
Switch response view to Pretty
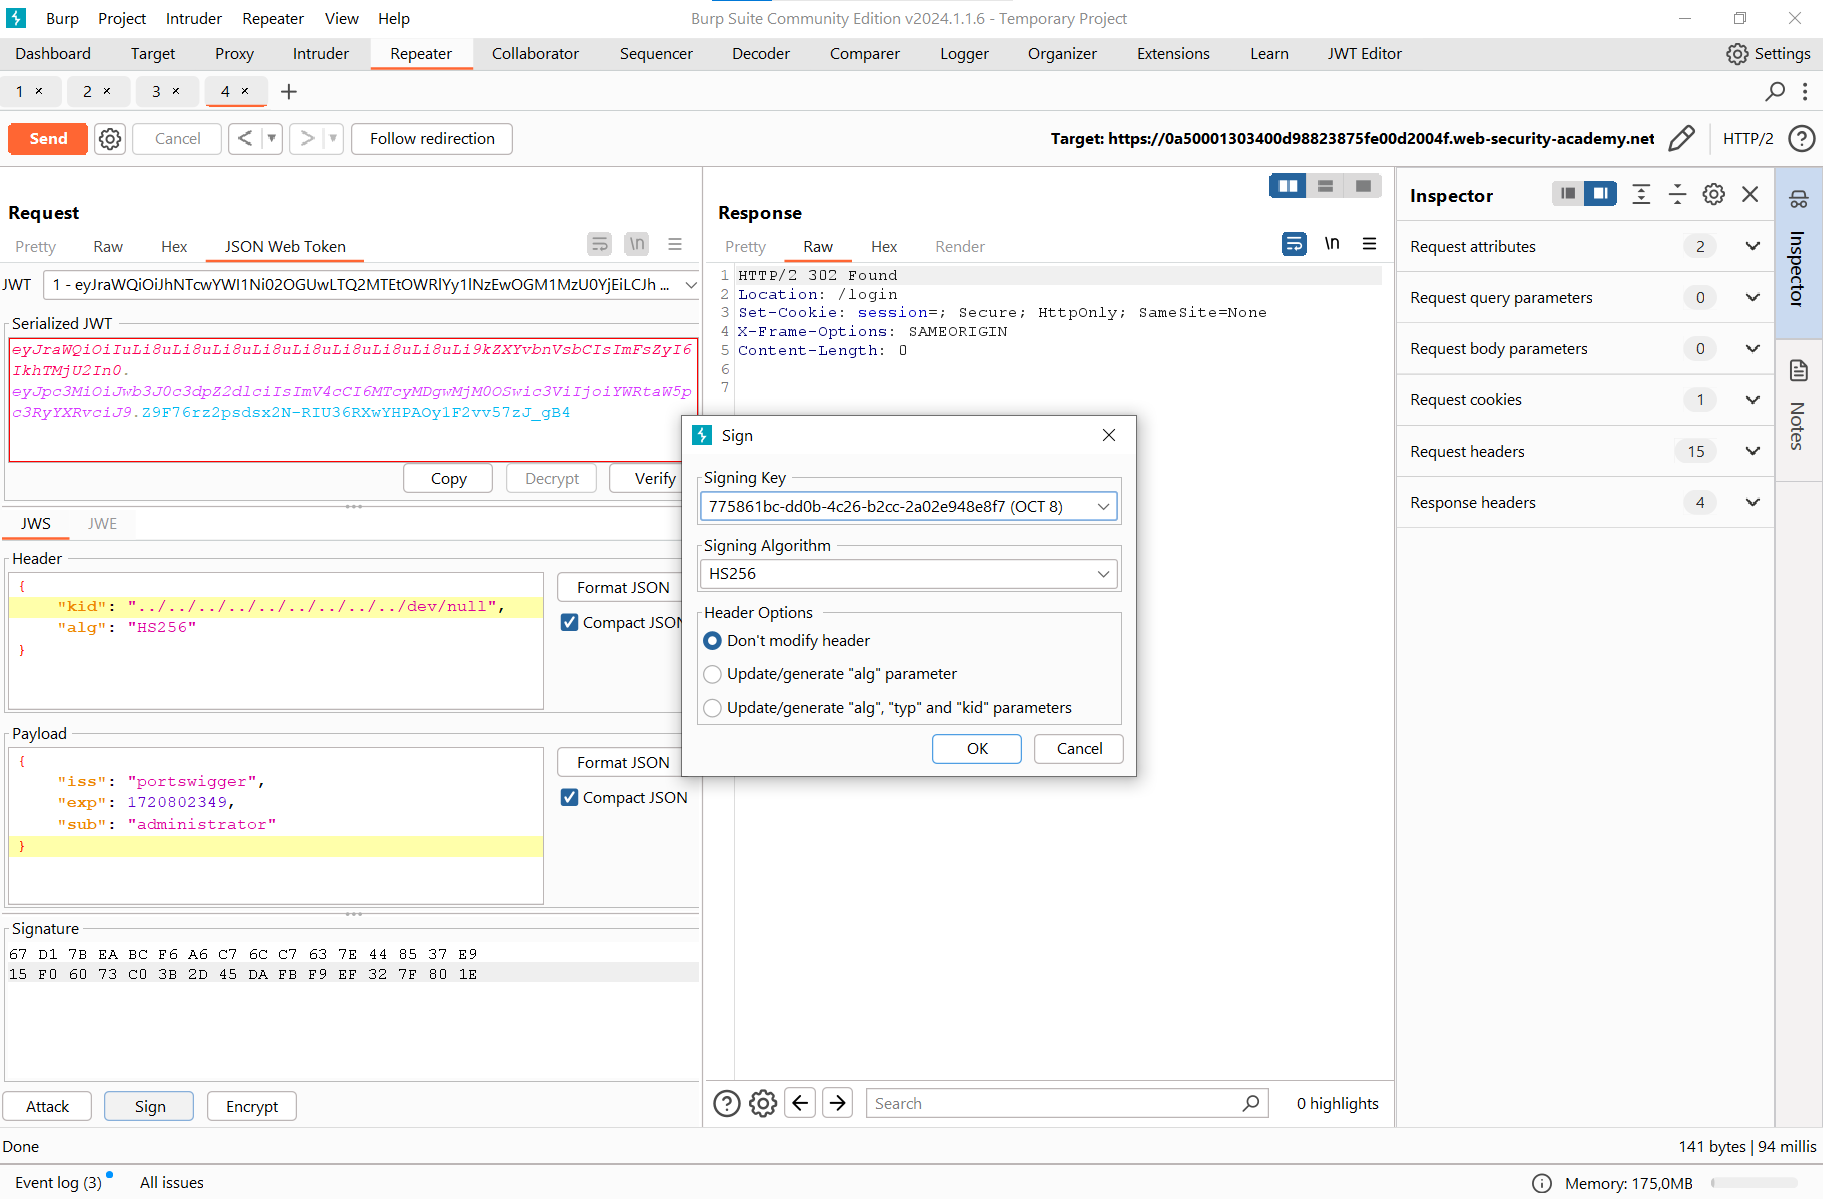(745, 246)
